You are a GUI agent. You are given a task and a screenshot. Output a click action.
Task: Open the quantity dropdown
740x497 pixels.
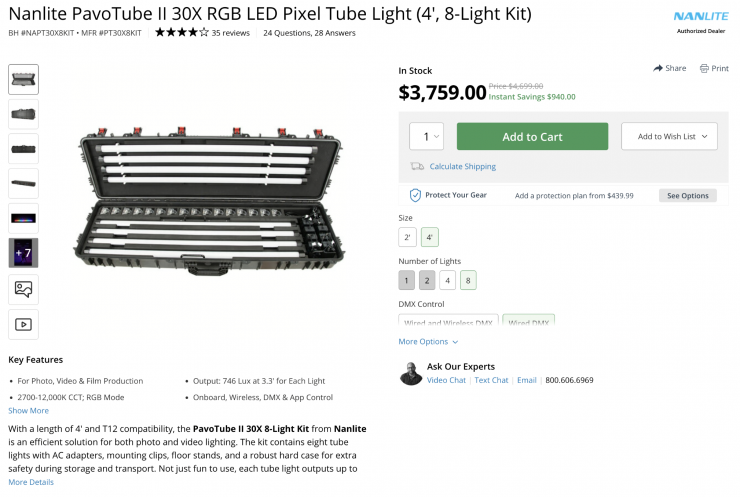tap(426, 137)
